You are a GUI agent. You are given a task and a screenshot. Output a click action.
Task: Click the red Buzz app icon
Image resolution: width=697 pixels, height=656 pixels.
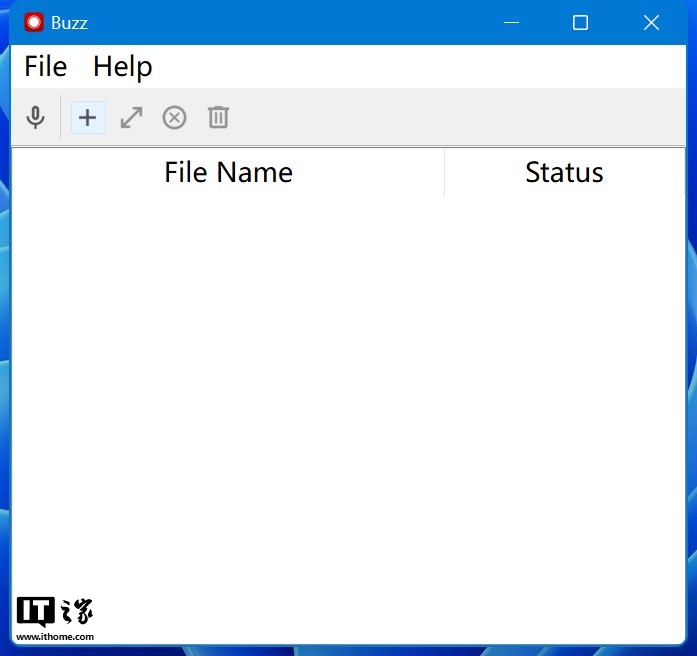click(x=34, y=23)
